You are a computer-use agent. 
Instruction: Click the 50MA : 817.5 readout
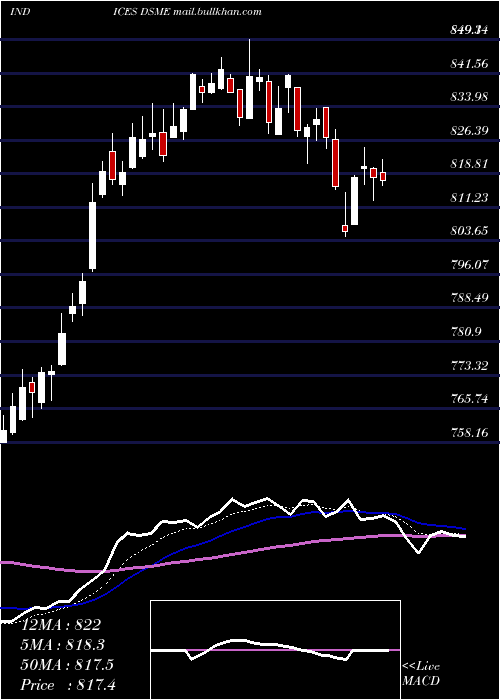[x=68, y=665]
